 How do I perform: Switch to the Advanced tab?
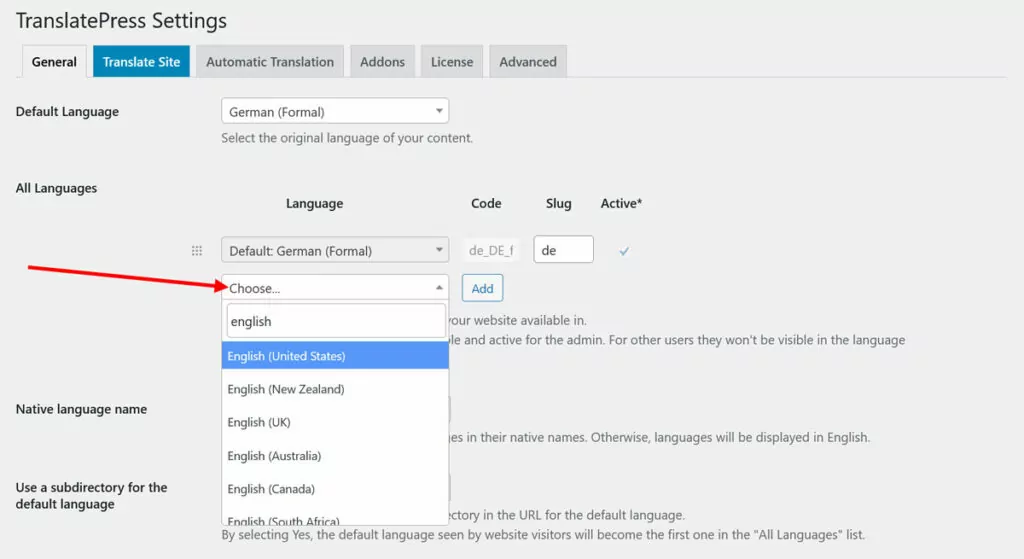click(528, 62)
